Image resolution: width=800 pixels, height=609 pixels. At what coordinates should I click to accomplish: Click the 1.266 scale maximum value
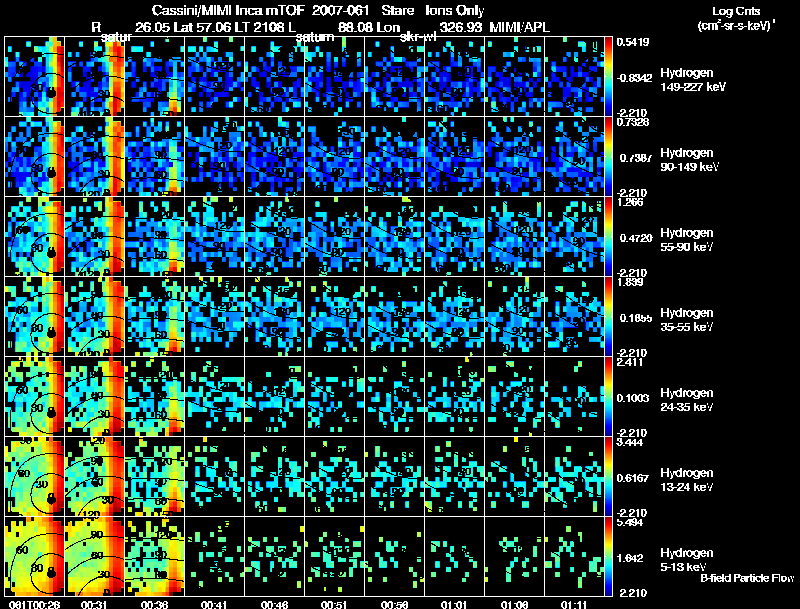pos(630,202)
